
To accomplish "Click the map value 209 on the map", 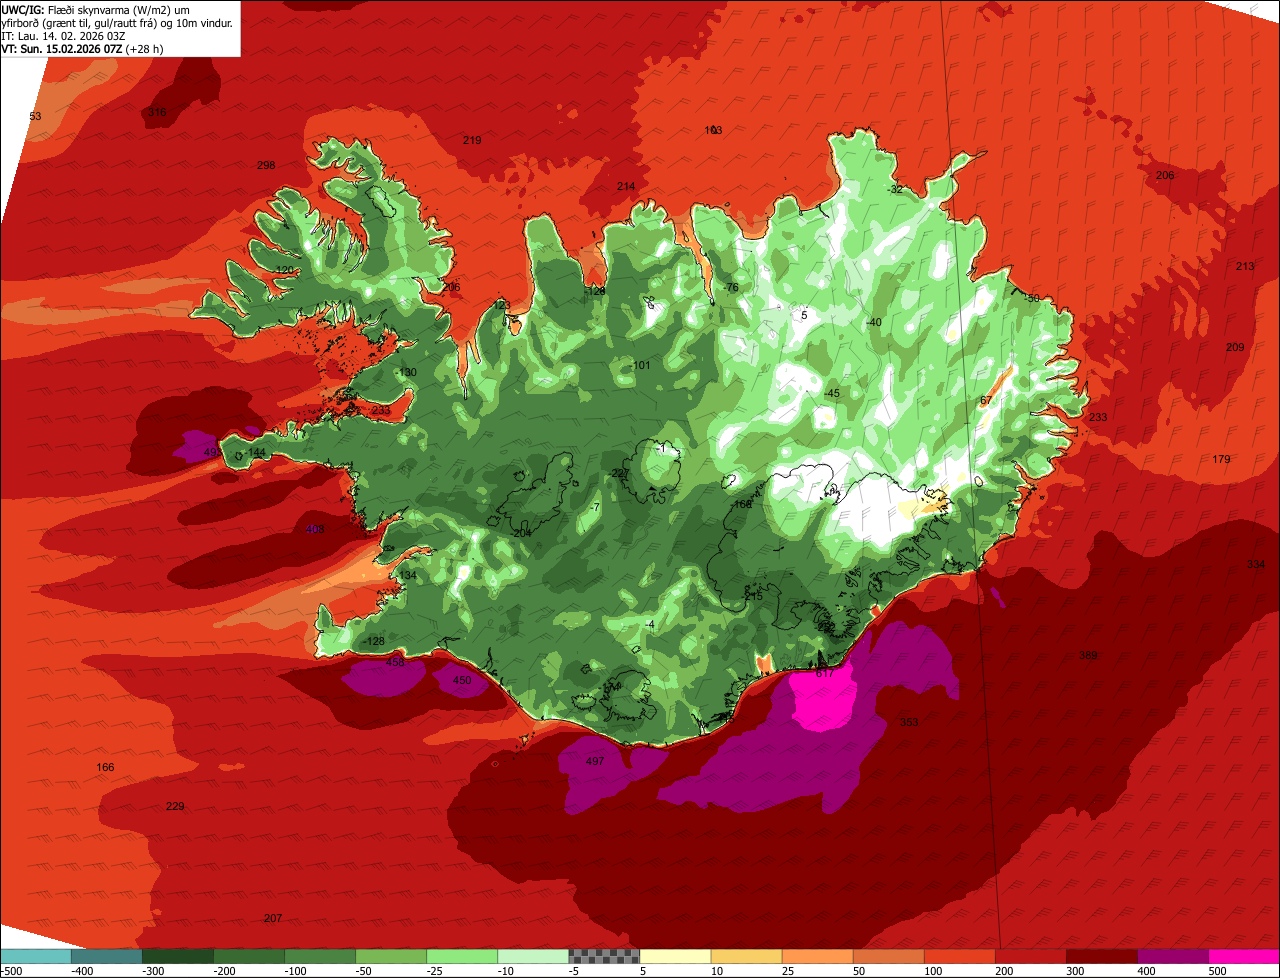I will click(1235, 347).
